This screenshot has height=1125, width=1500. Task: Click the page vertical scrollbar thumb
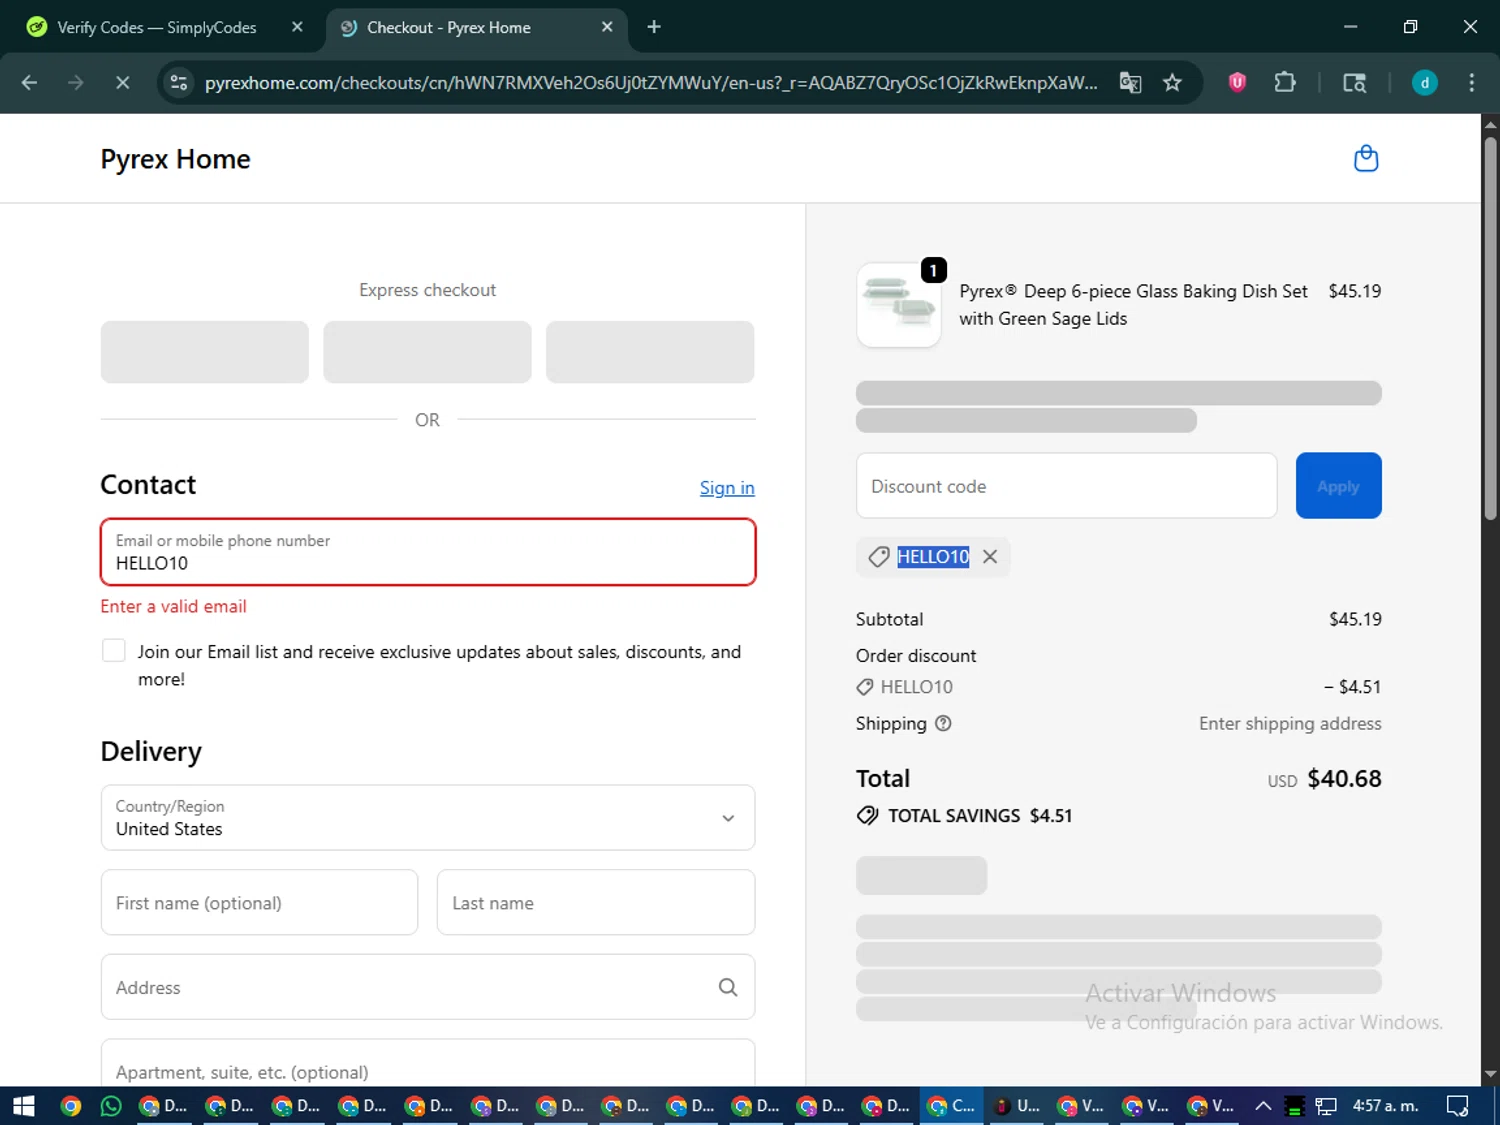(x=1490, y=328)
